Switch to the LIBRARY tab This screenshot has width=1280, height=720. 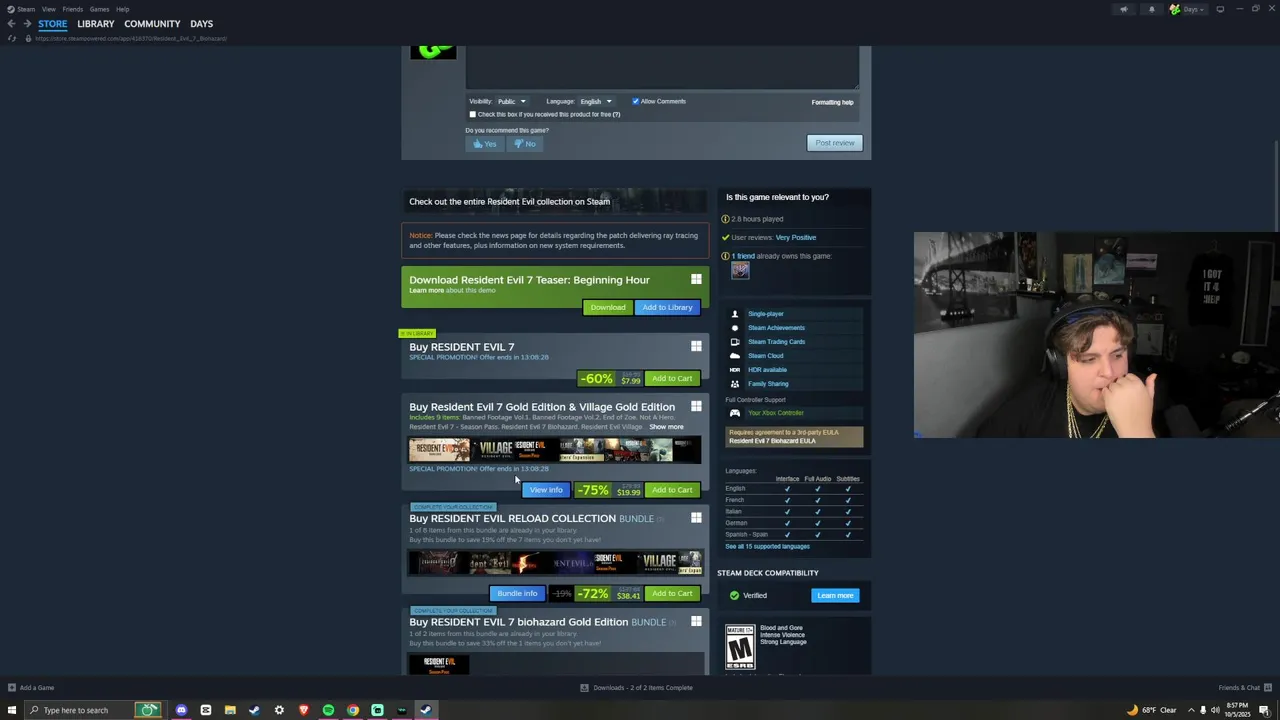[96, 24]
